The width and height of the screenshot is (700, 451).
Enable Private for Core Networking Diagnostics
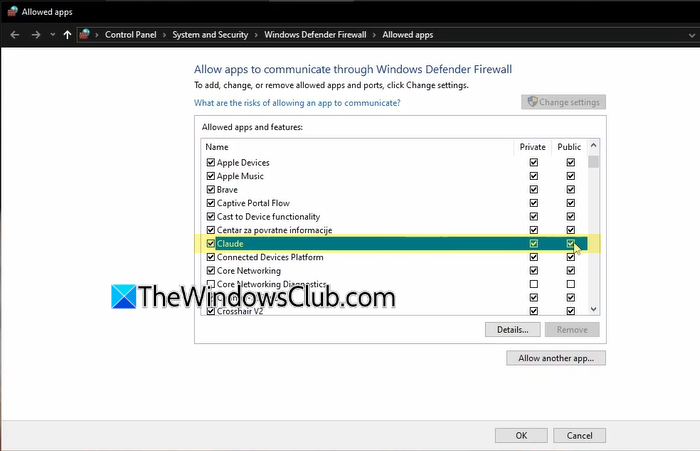(x=533, y=284)
